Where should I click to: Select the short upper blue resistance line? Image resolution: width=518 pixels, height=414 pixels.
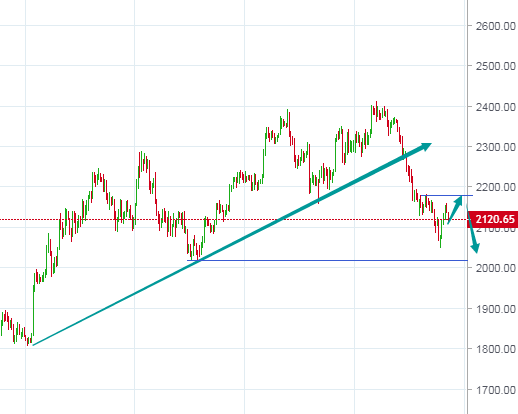446,195
